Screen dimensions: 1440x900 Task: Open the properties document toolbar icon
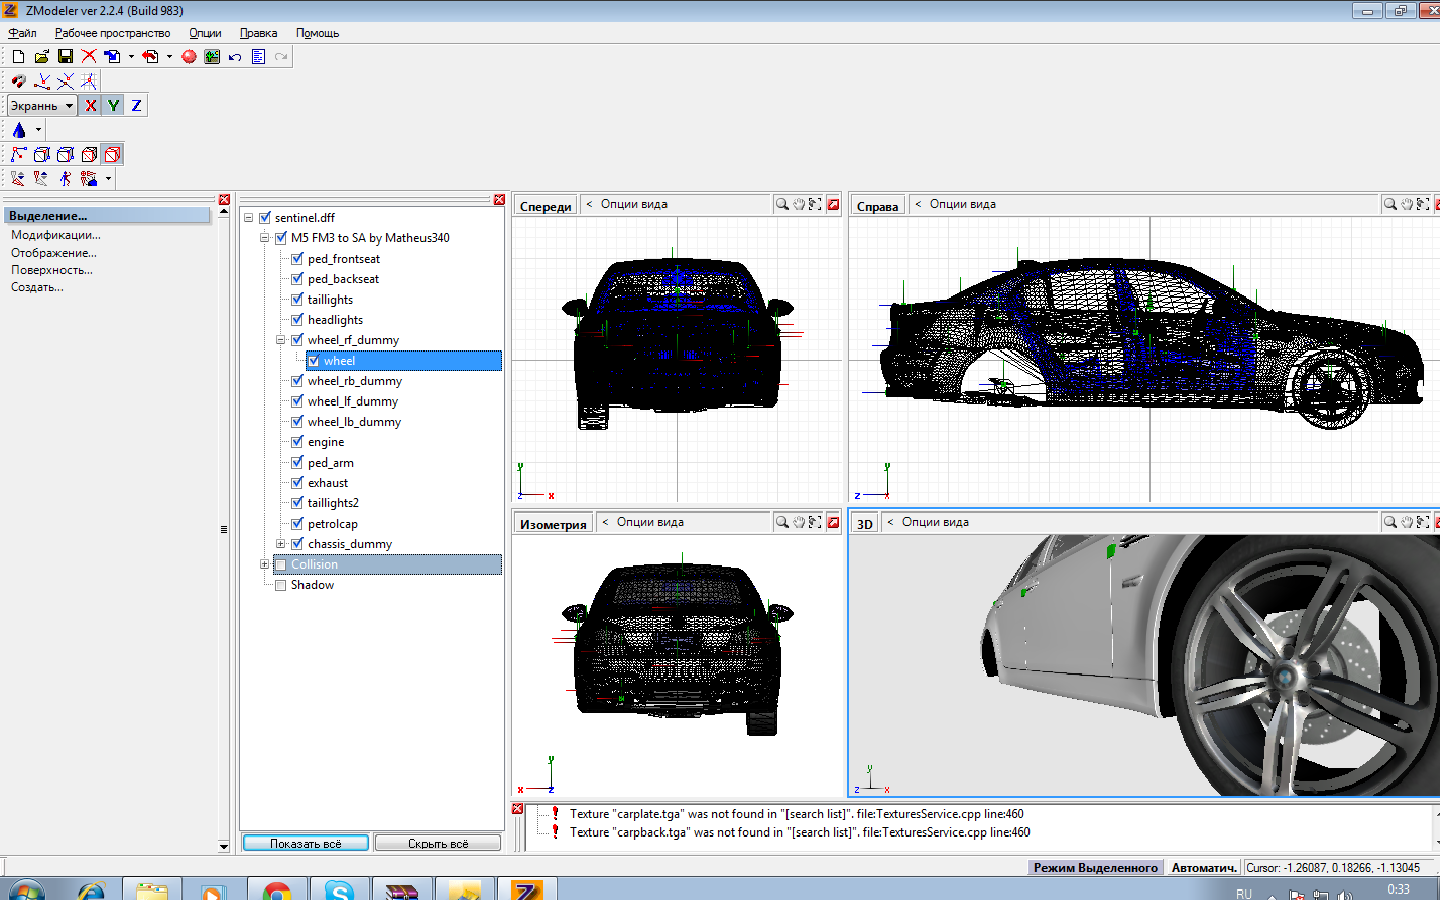[x=258, y=57]
